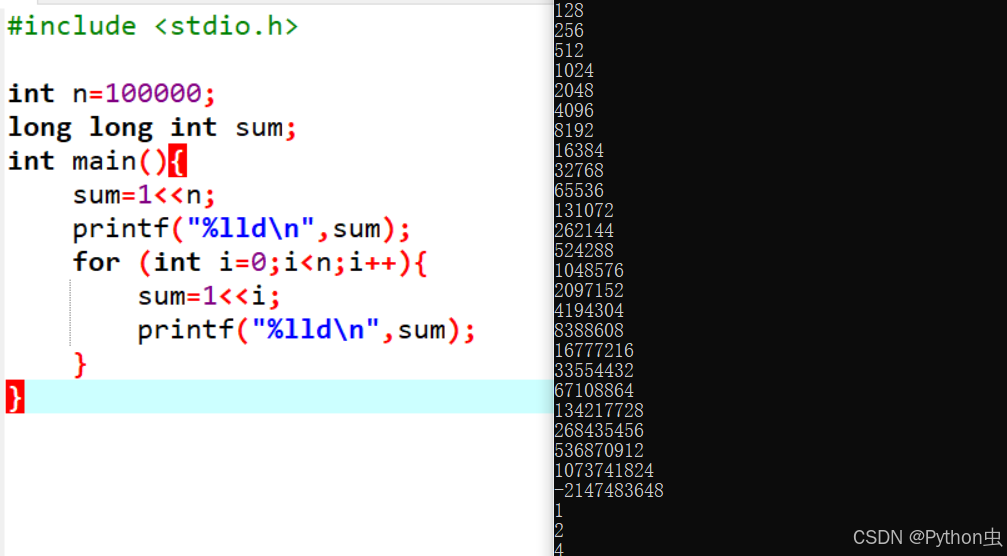Click console output line '1073741824'
Screen dimensions: 1007x556
pyautogui.click(x=604, y=470)
